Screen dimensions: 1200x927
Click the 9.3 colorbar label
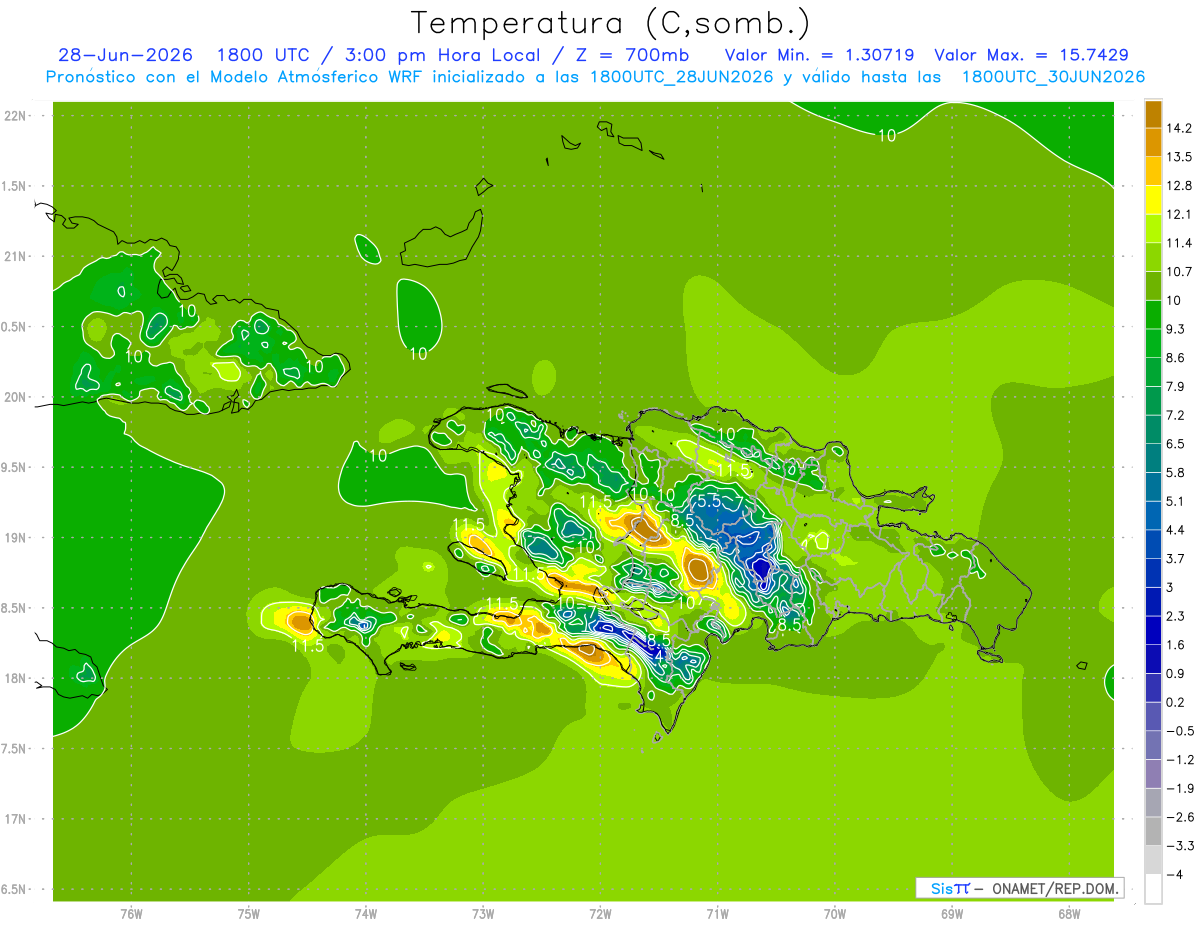1175,329
